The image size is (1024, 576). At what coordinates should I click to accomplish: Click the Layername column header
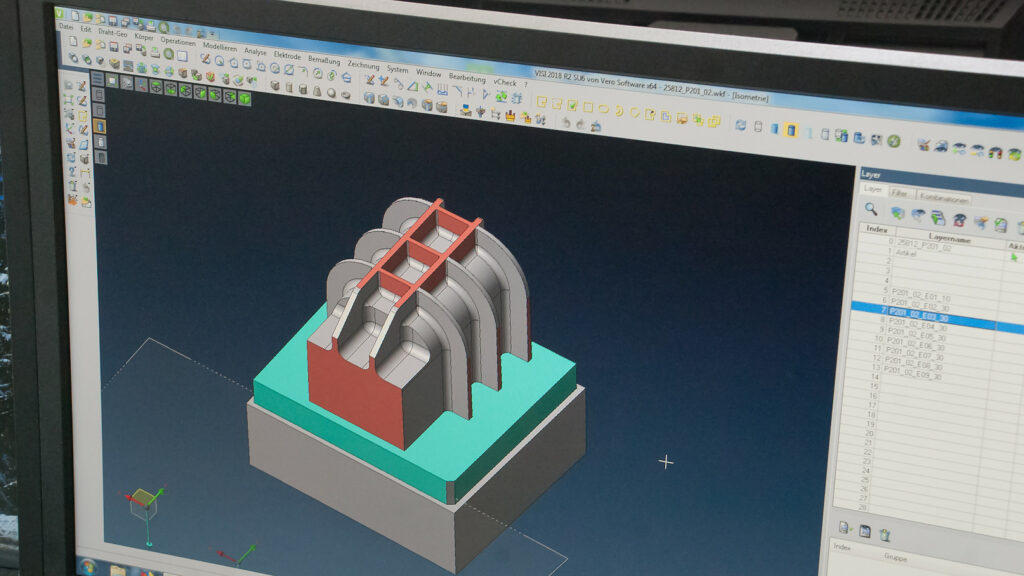950,239
